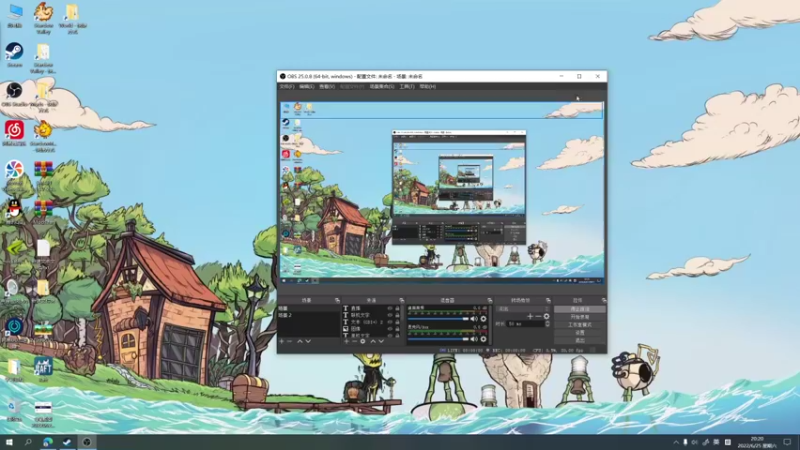Click the Stop Streaming button in Controls
Image resolution: width=800 pixels, height=450 pixels.
point(580,309)
